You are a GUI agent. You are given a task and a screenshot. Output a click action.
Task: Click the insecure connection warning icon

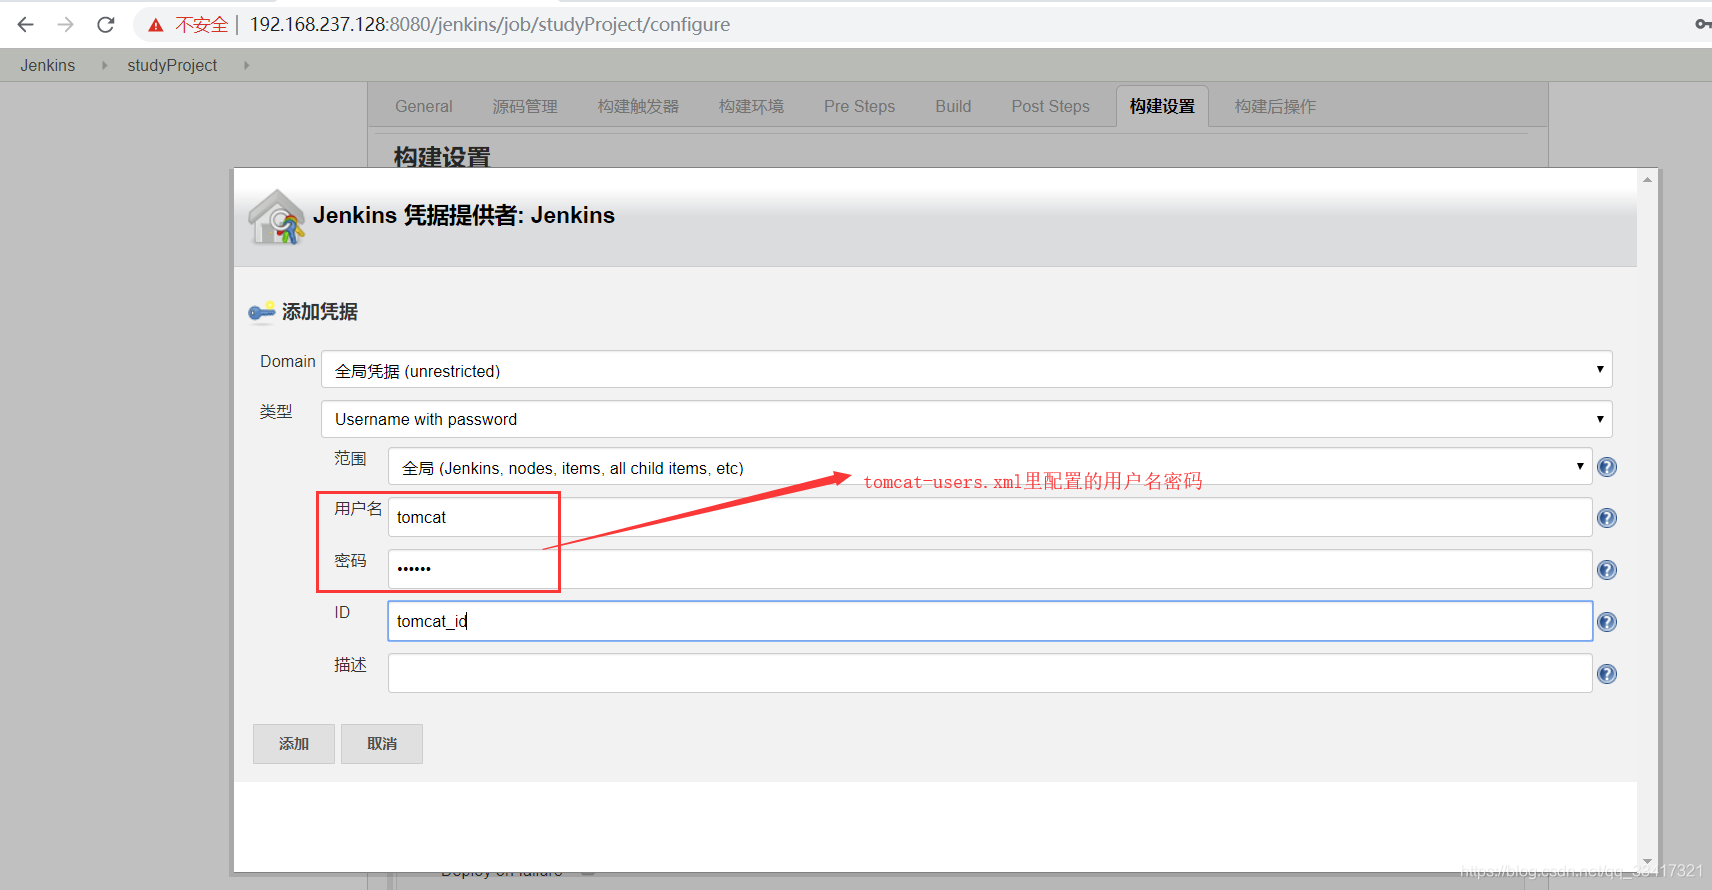click(x=156, y=25)
